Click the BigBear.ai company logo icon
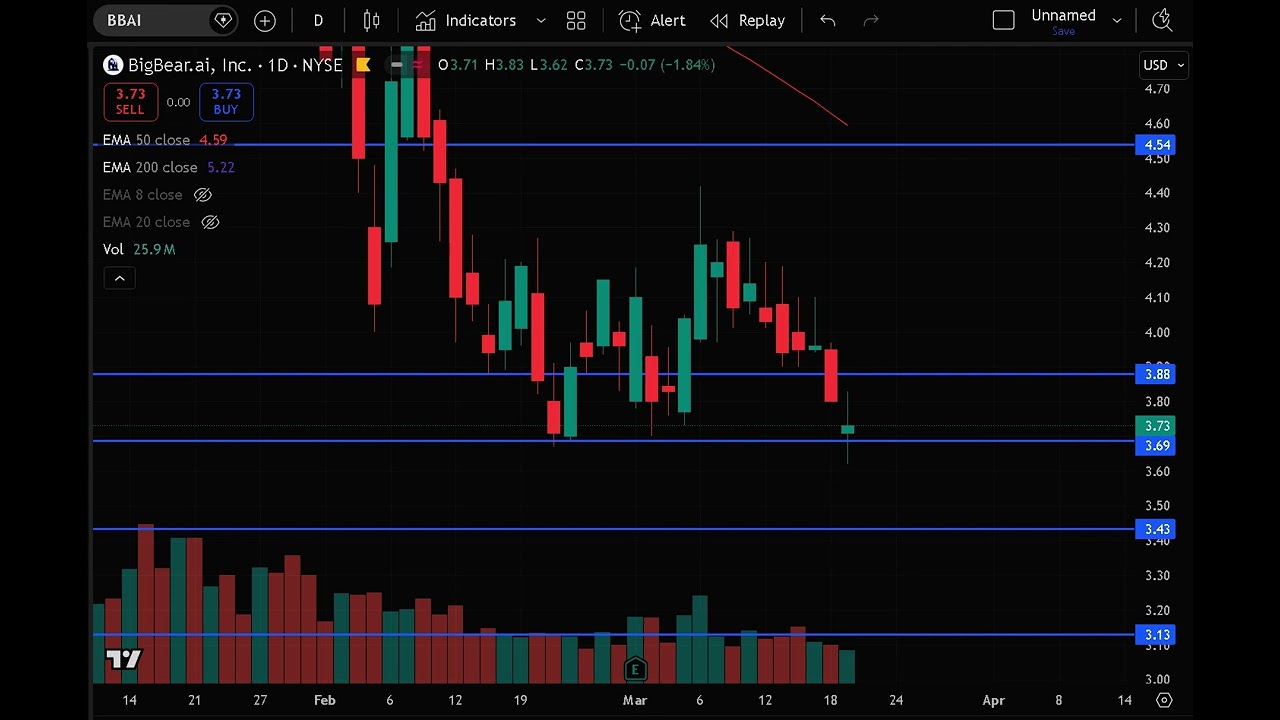This screenshot has width=1280, height=720. [x=113, y=65]
